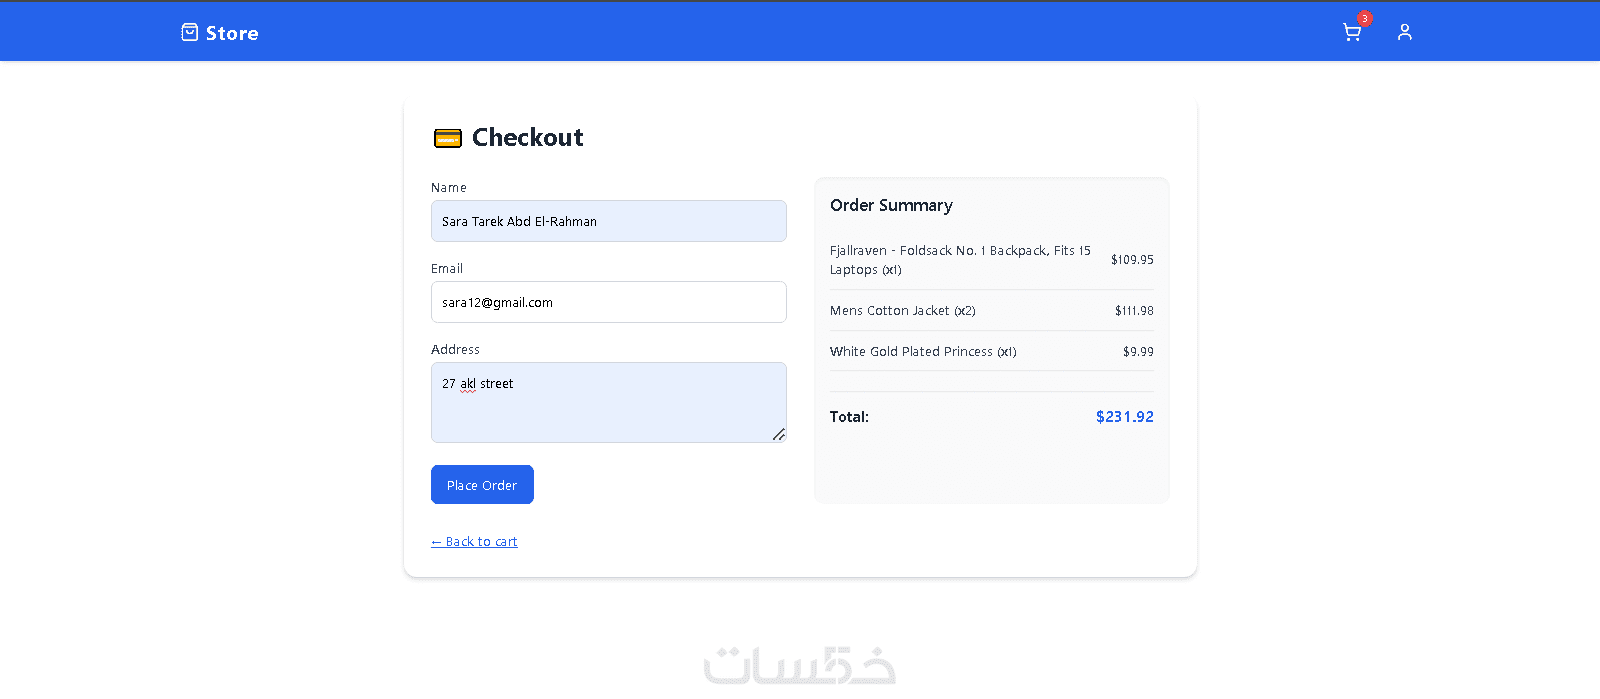Select the Mens Cotton Jacket line item
Viewport: 1600px width, 699px height.
[x=902, y=311]
